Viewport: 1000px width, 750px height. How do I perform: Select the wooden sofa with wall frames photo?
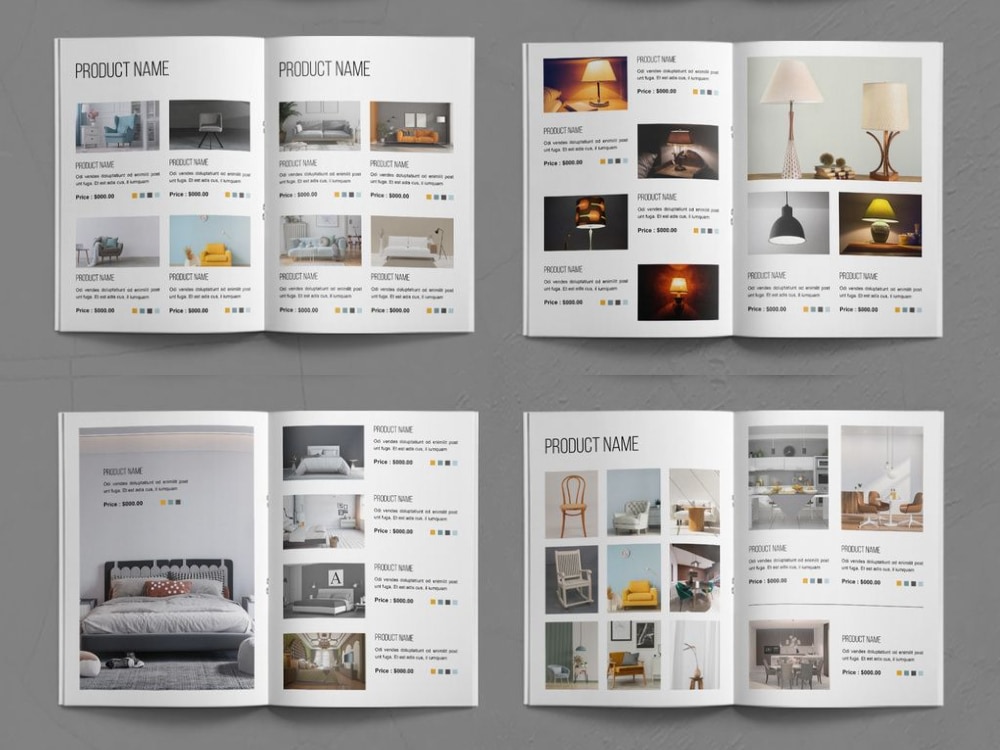tap(633, 655)
